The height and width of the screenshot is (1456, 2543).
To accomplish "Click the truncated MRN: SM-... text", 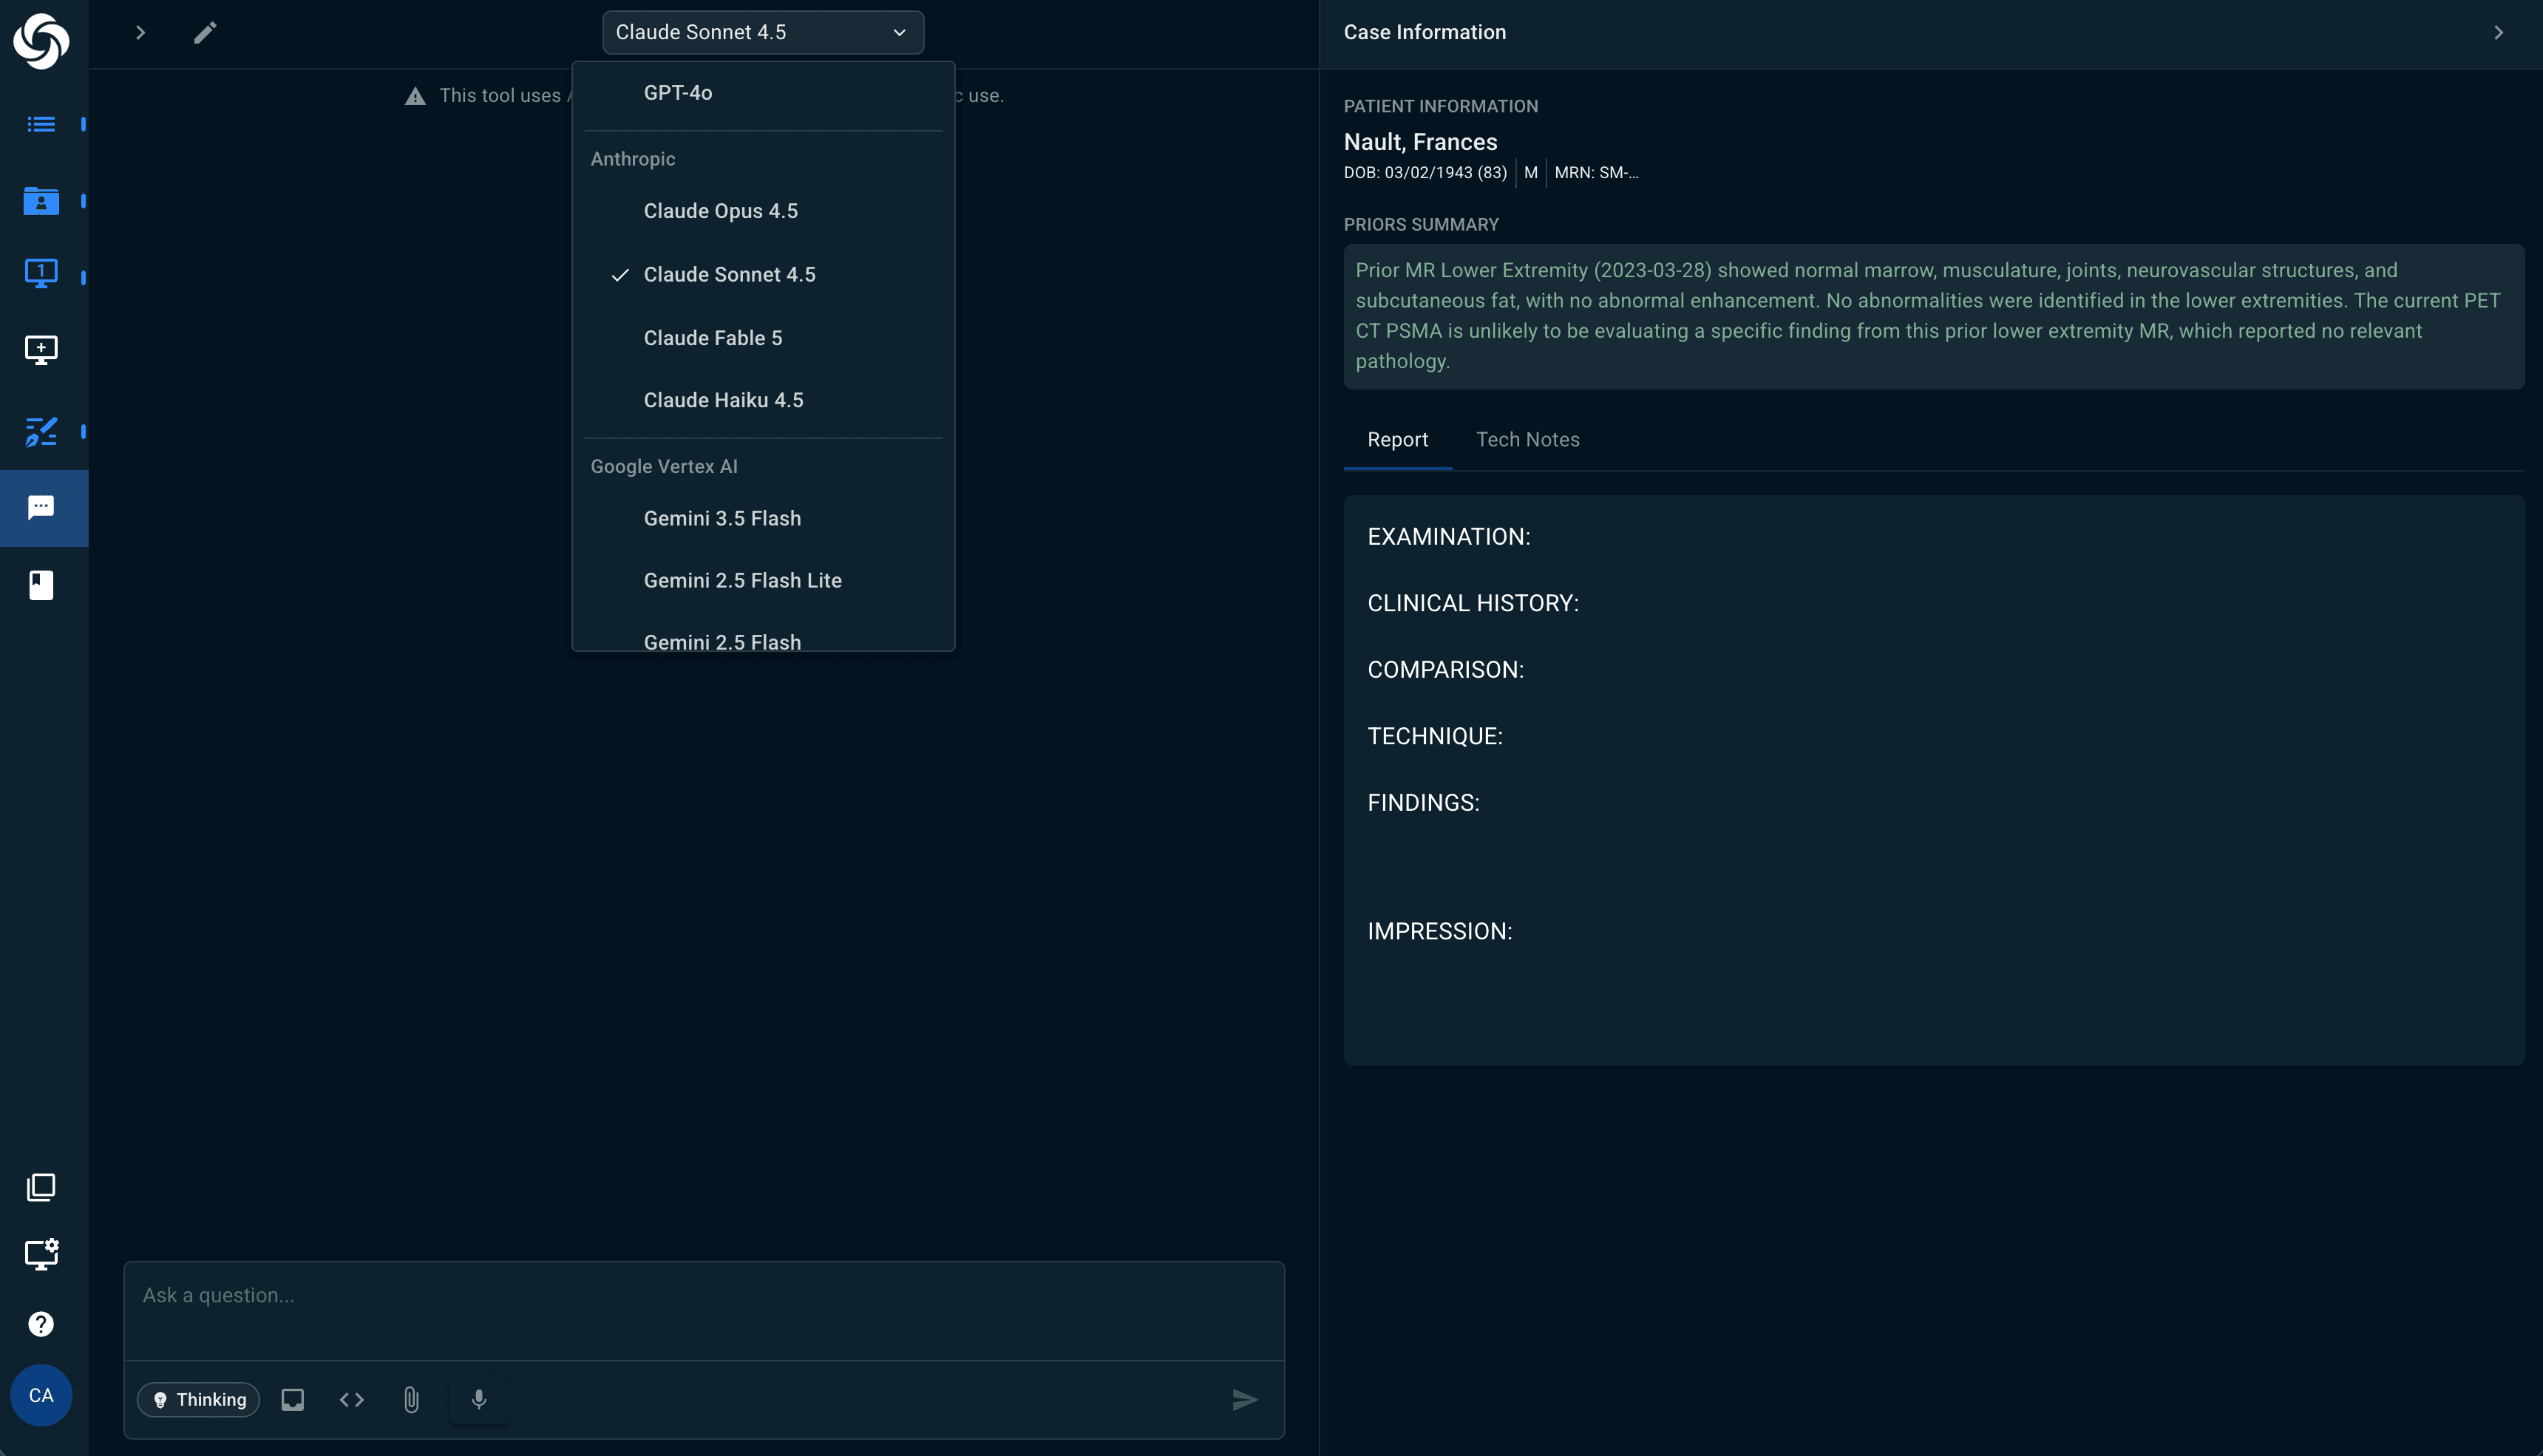I will pyautogui.click(x=1596, y=173).
